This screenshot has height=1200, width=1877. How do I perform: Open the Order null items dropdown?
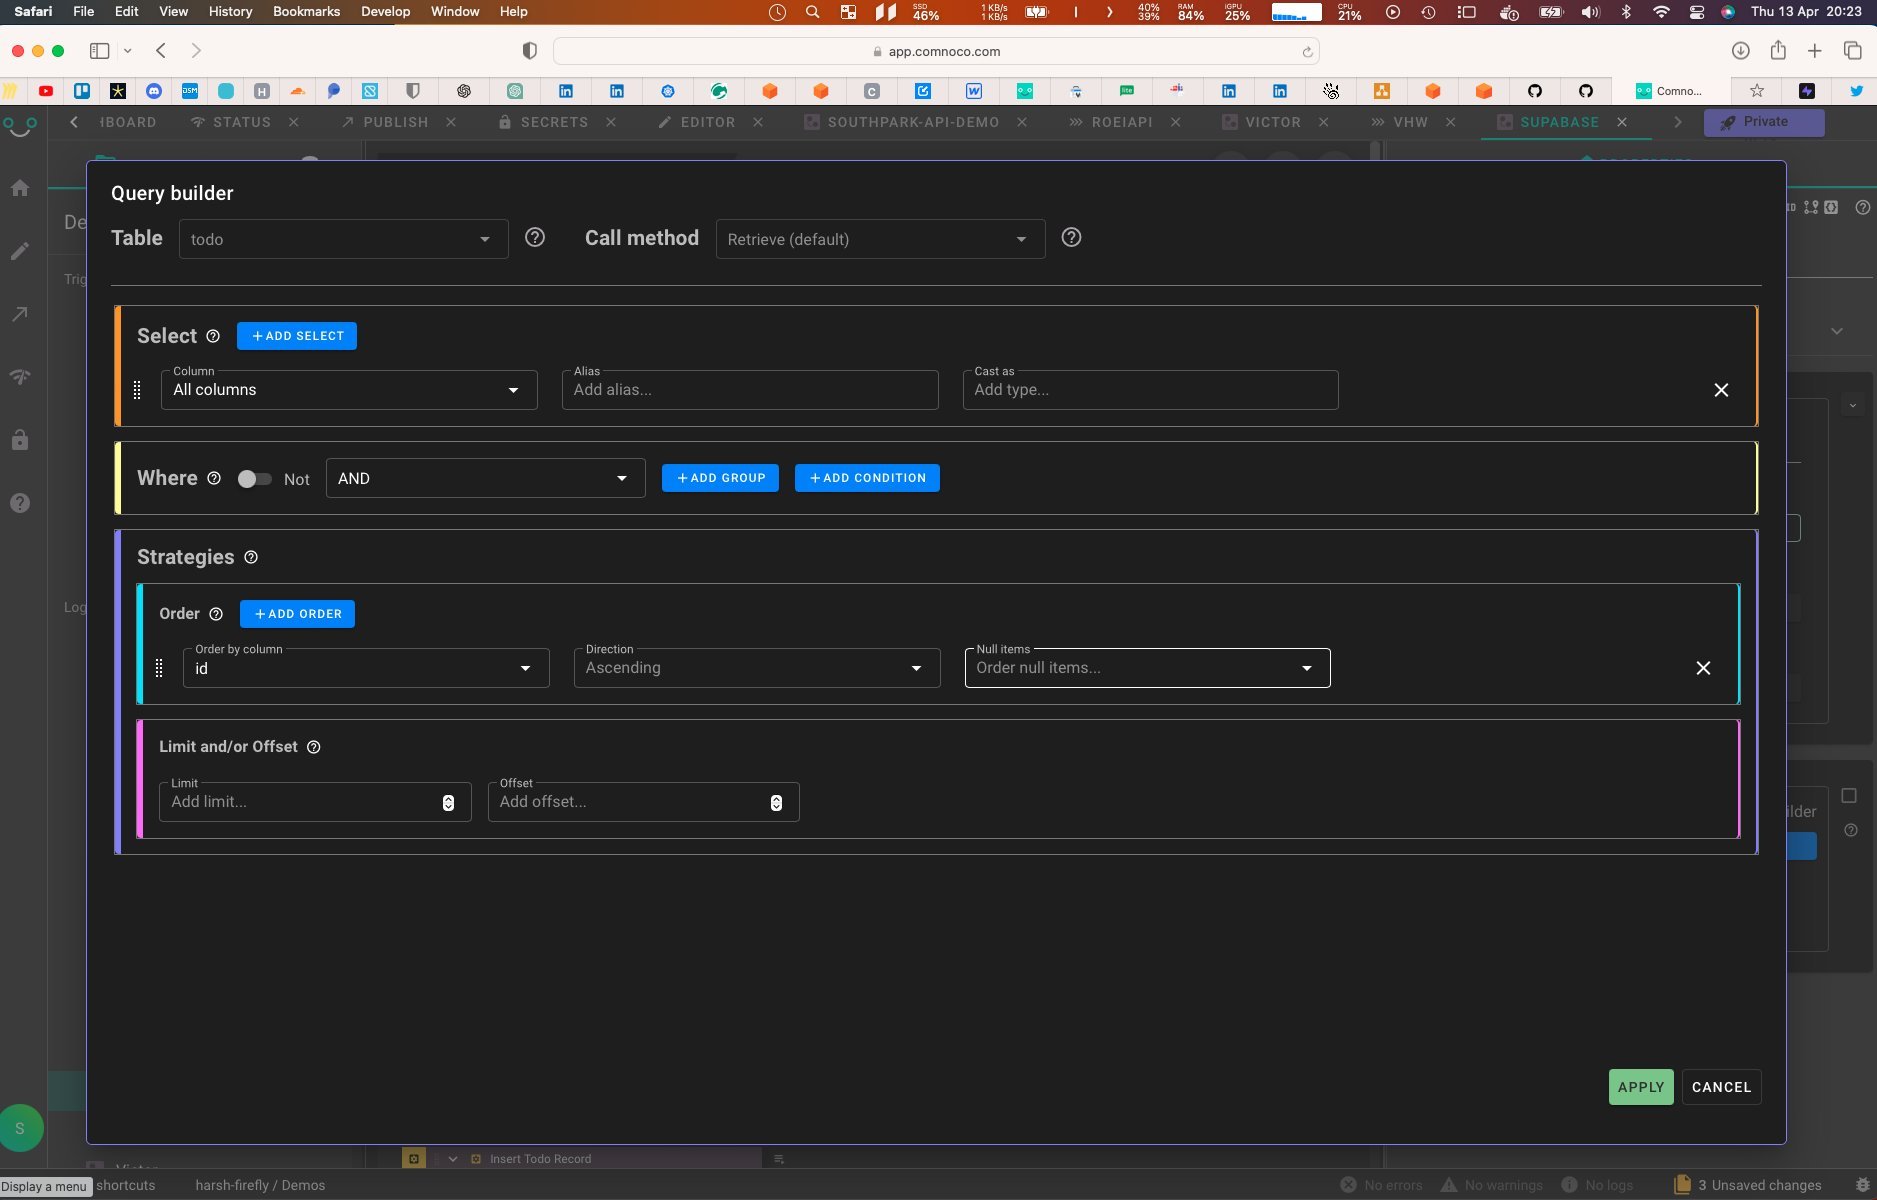point(1145,667)
